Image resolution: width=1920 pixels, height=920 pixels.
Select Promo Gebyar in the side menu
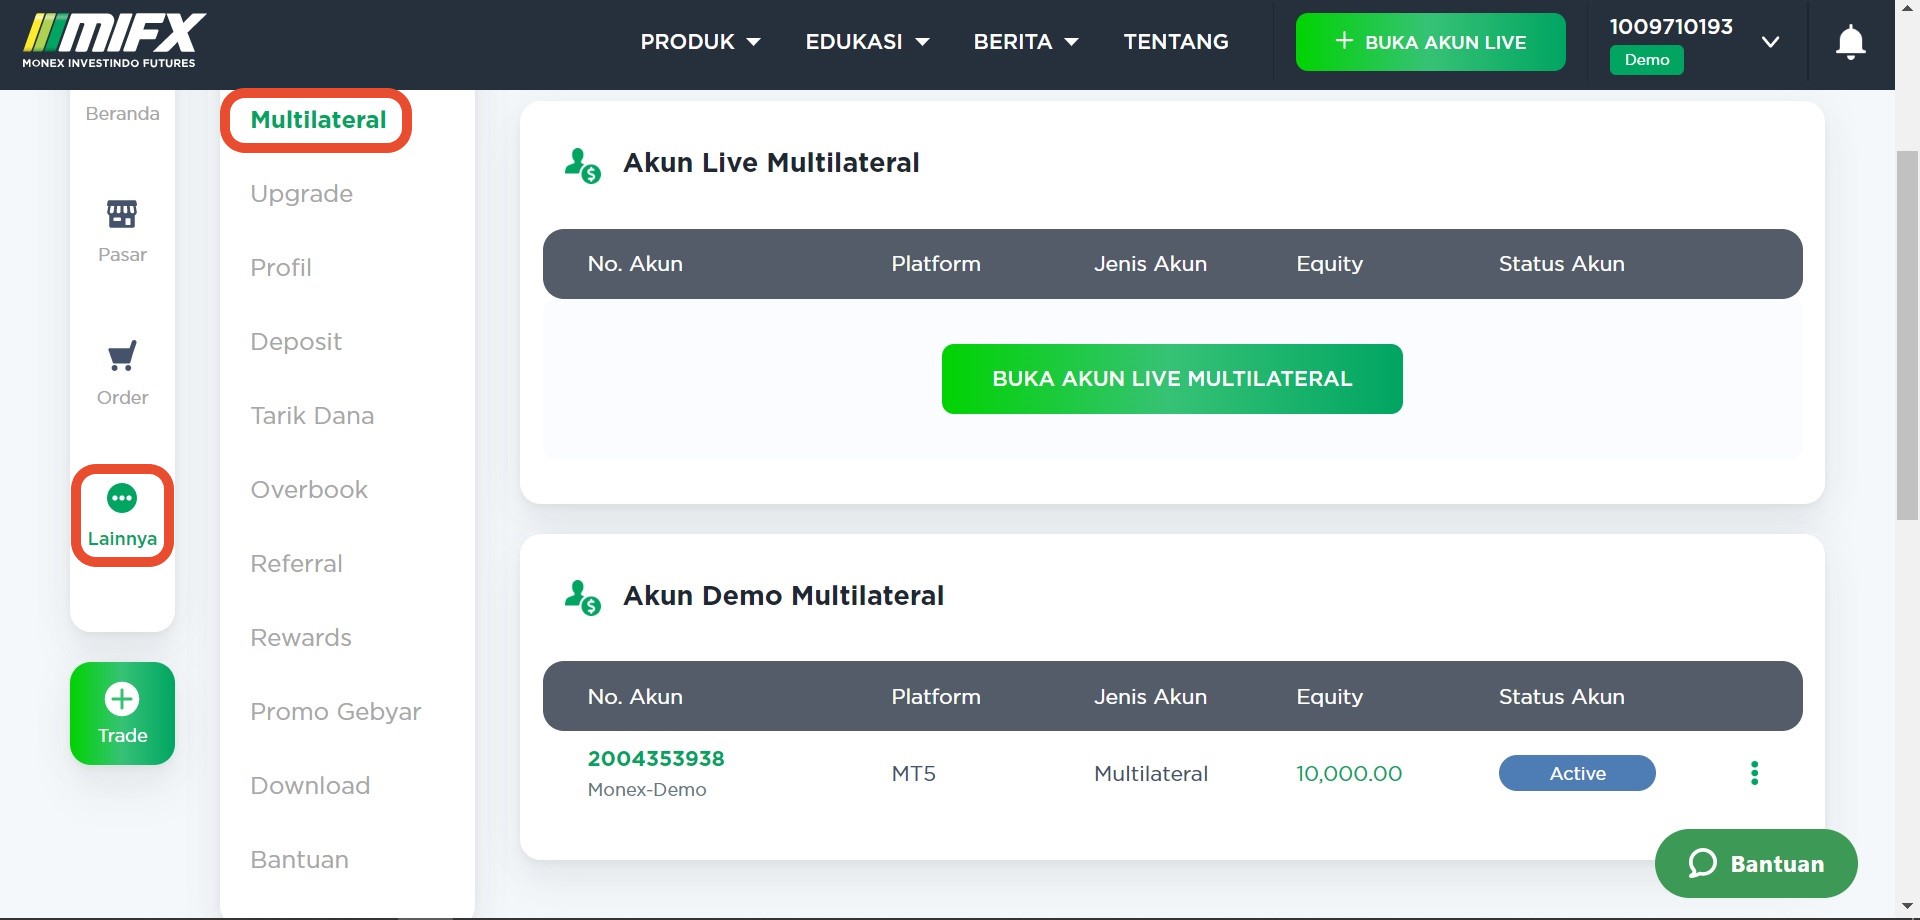[x=336, y=712]
